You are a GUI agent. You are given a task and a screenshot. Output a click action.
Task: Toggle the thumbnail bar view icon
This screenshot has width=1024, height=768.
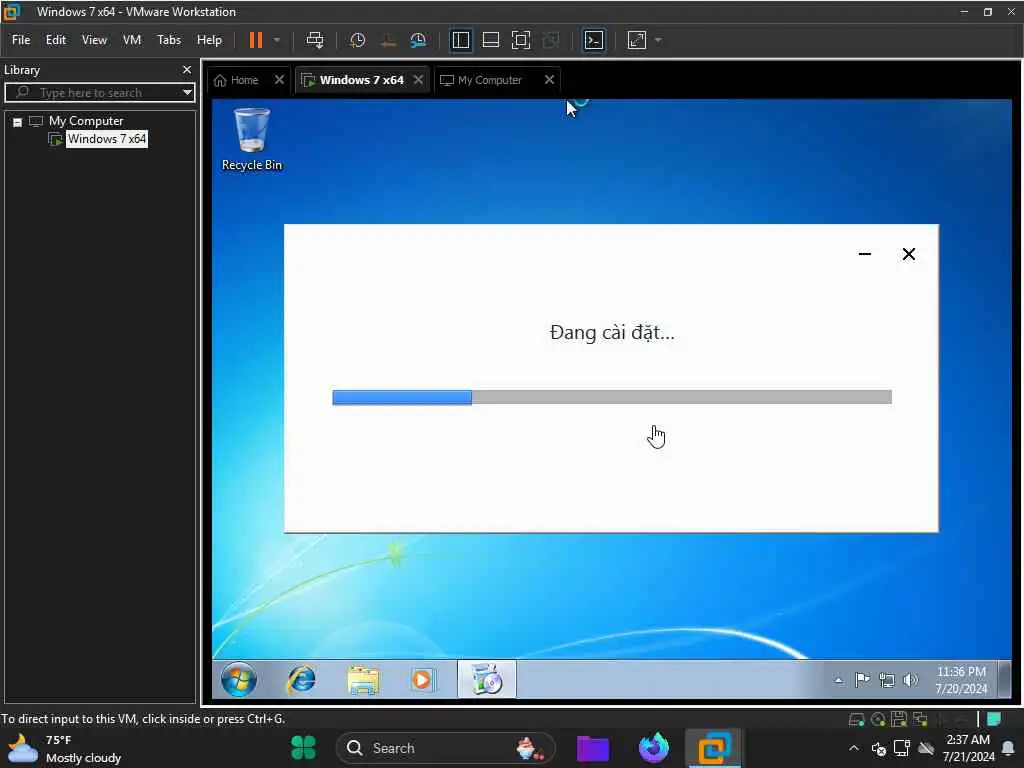(490, 40)
